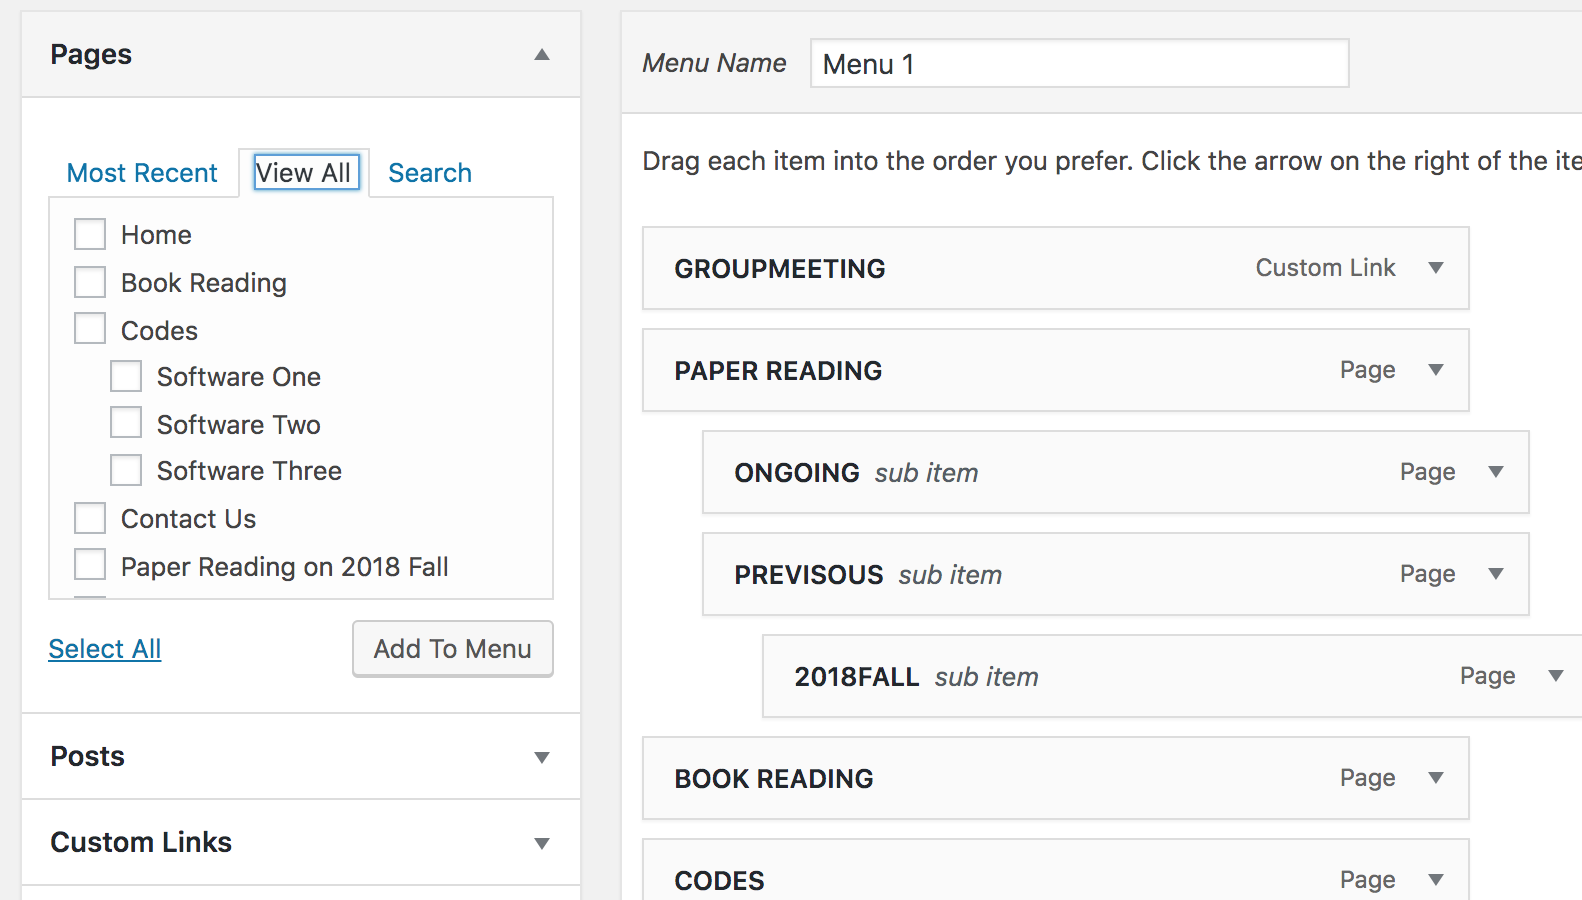Check the Home page checkbox

(90, 233)
